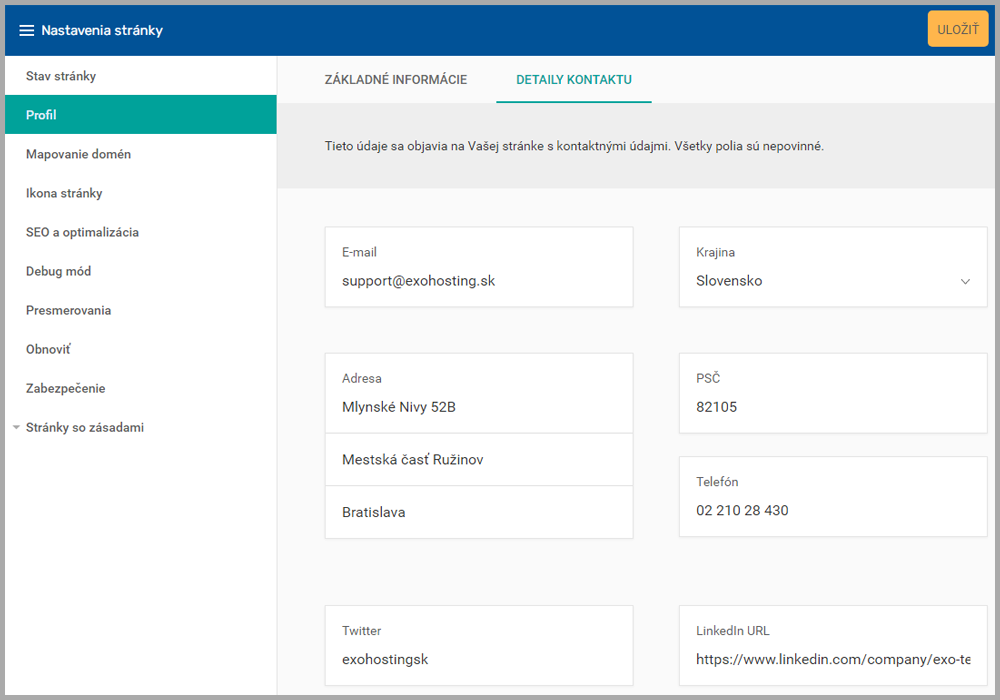Open Ikona stránky settings

tap(64, 193)
